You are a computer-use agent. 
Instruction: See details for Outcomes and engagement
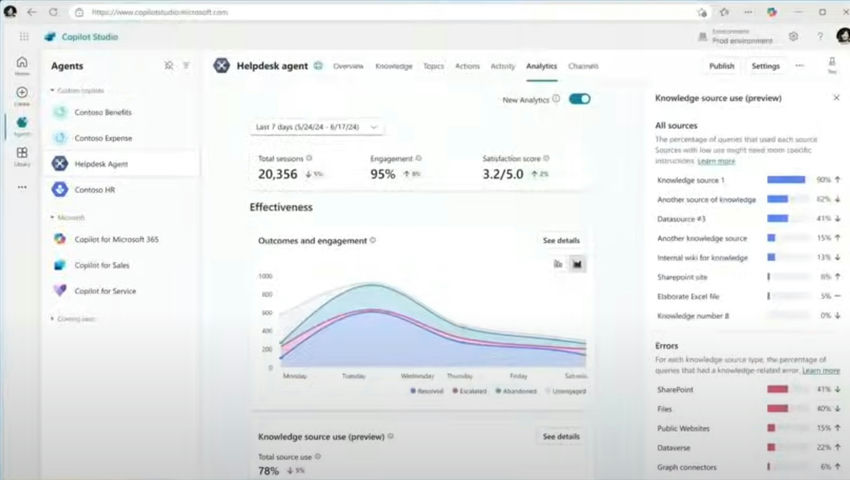click(561, 240)
